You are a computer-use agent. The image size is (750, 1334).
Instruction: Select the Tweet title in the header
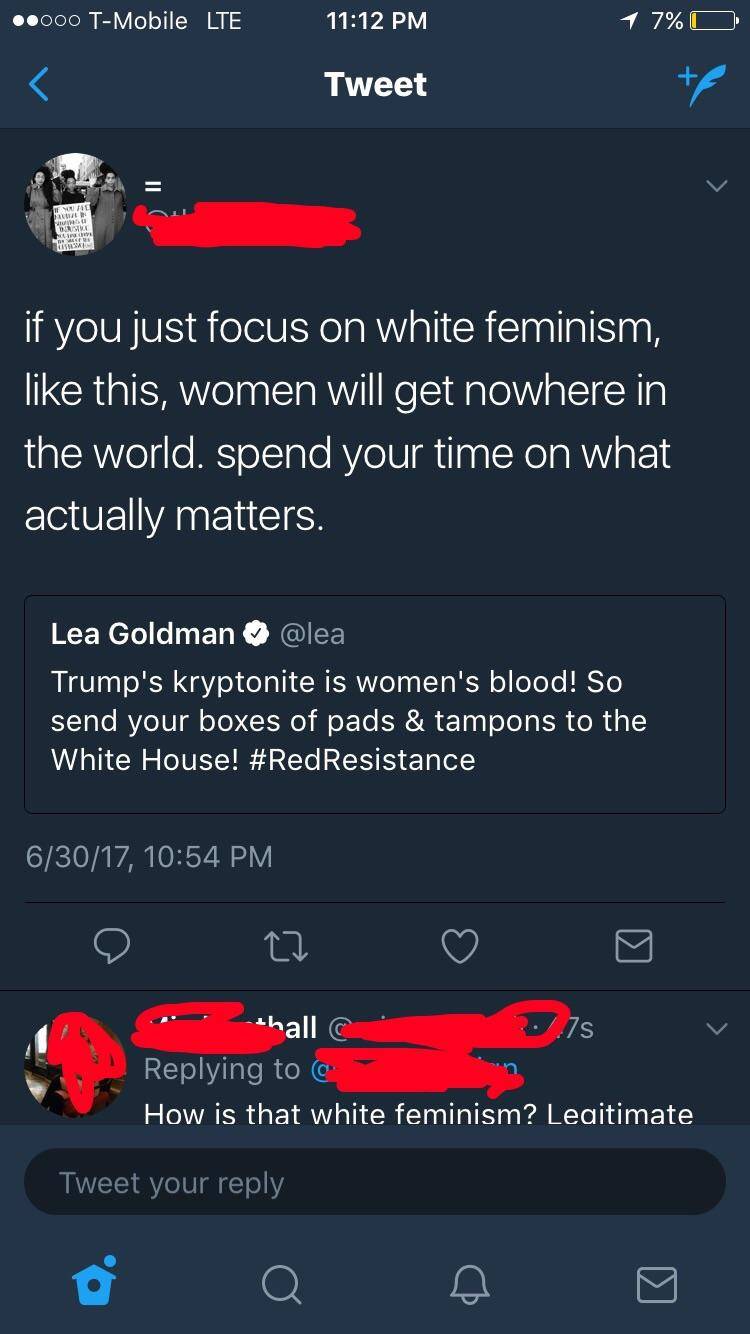point(375,85)
